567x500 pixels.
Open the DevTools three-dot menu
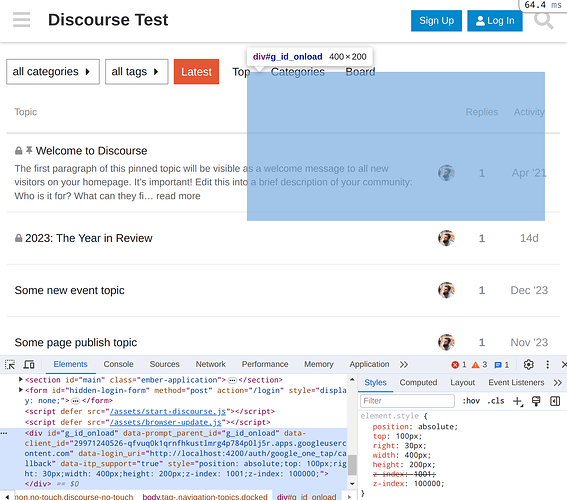(x=547, y=364)
